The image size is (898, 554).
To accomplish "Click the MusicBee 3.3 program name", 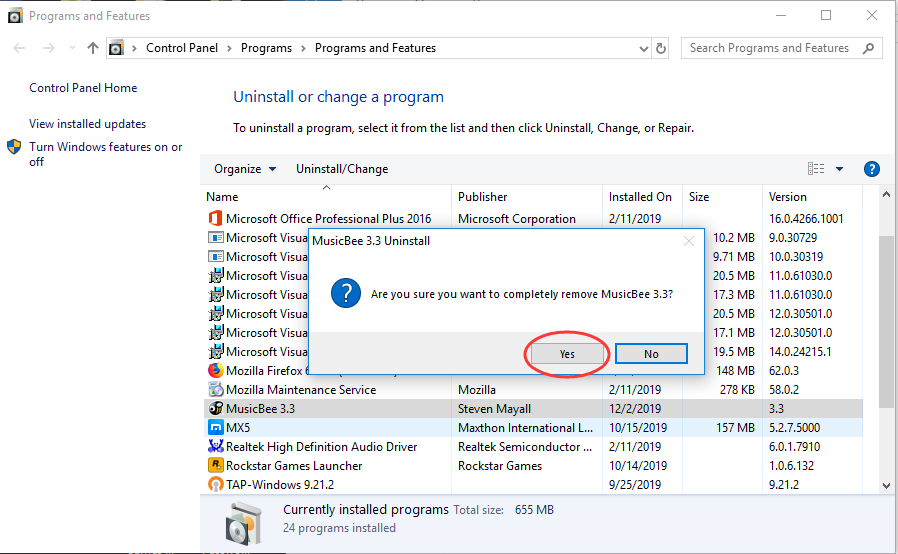I will (261, 408).
